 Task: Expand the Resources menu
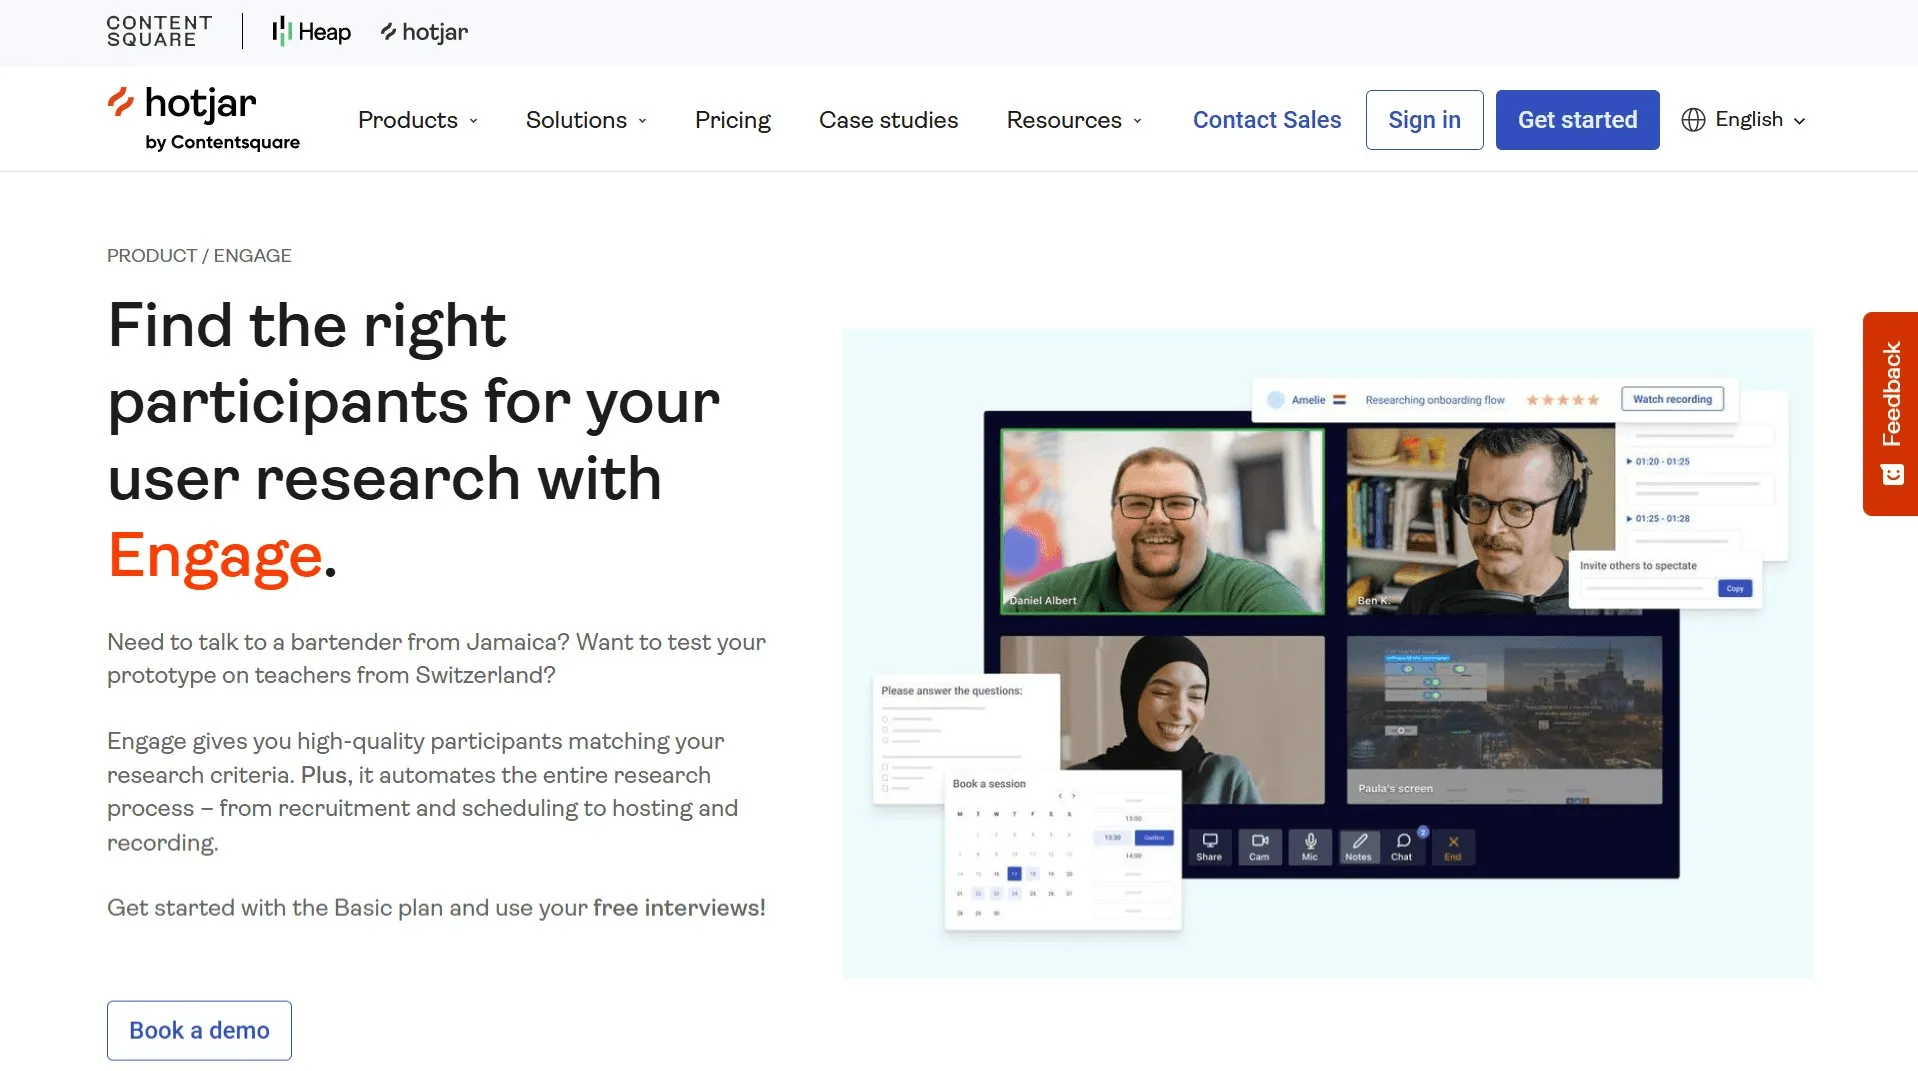1074,120
